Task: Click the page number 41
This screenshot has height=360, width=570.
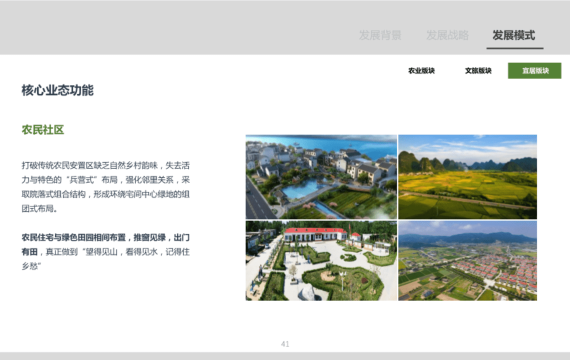Action: [x=285, y=344]
